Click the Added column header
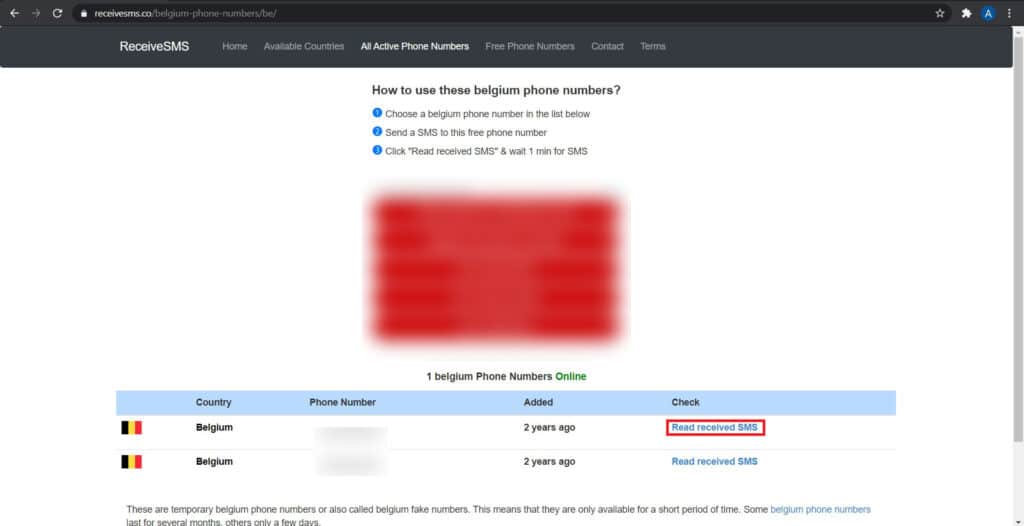Screen dimensions: 1024x526 (x=538, y=403)
